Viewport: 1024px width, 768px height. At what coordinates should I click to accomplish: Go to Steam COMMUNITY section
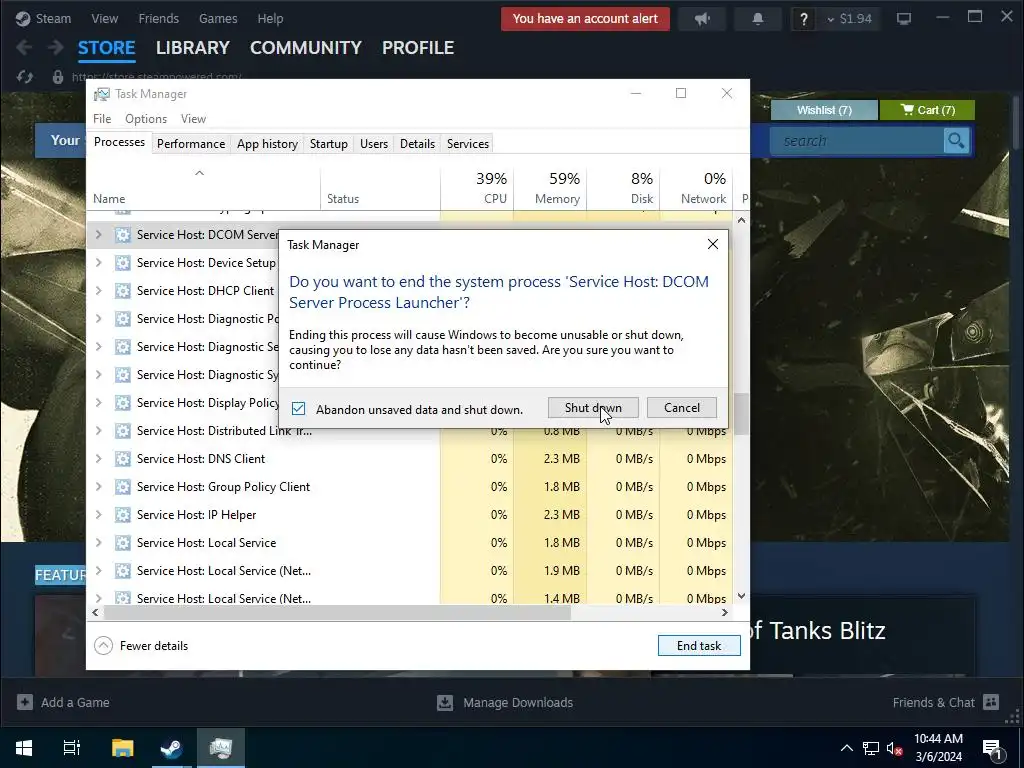[x=306, y=48]
